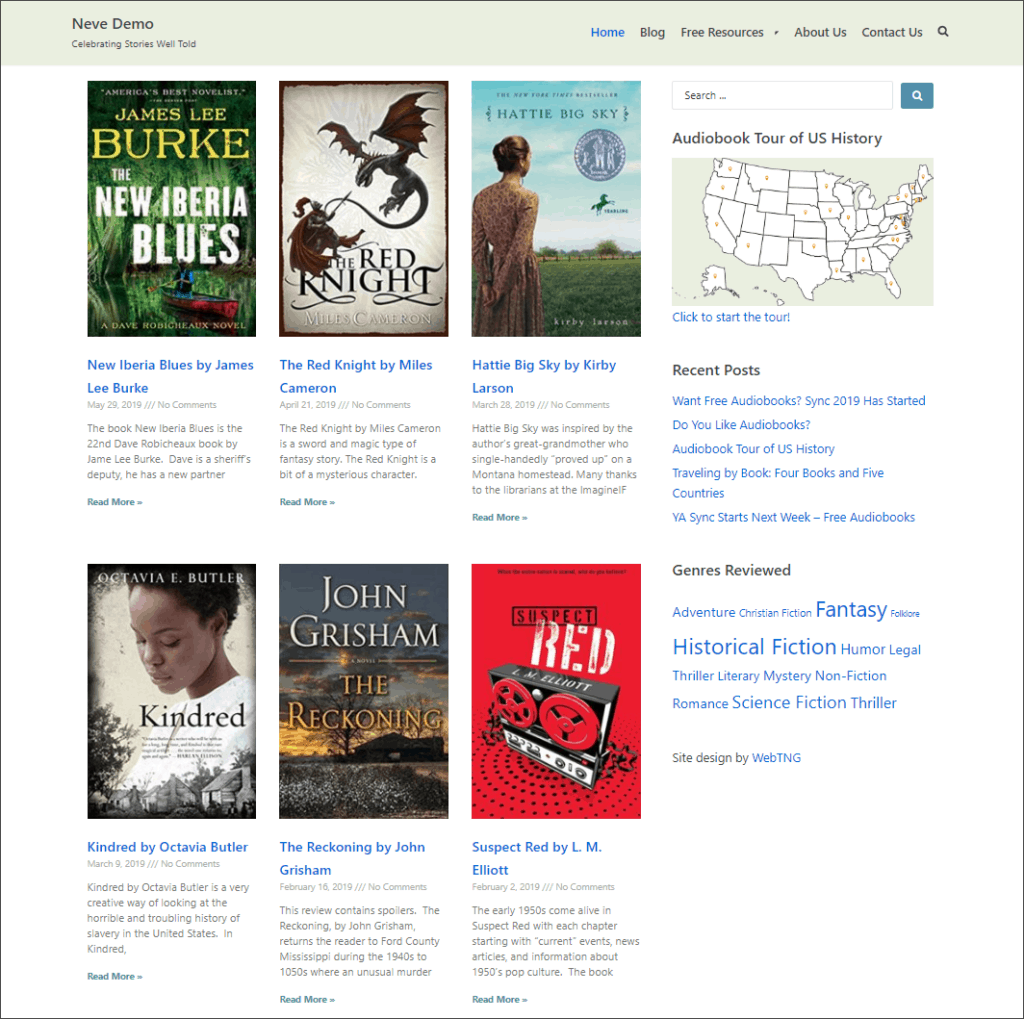This screenshot has height=1019, width=1024.
Task: Read More on Kindred post
Action: (x=115, y=976)
